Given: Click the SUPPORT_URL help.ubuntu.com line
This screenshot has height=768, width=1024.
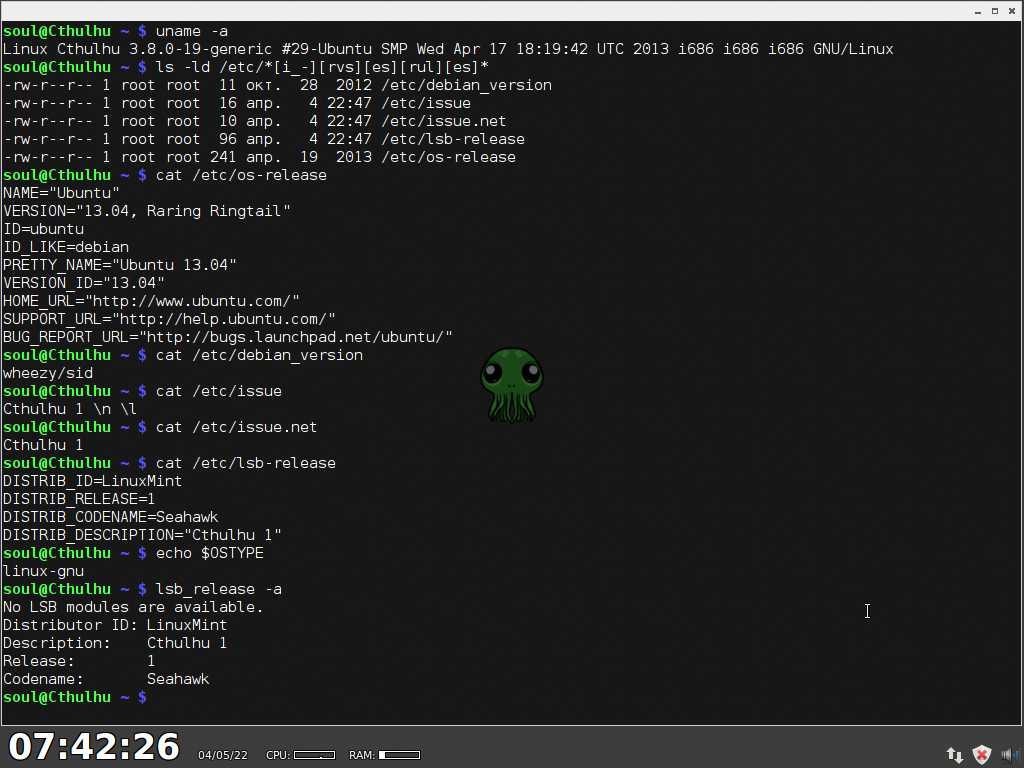Looking at the screenshot, I should (x=169, y=319).
